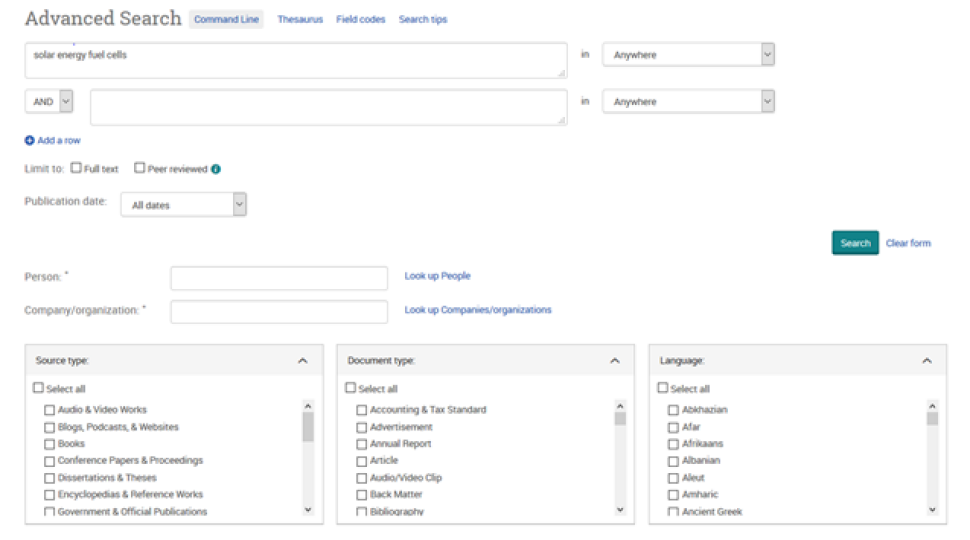Enable the Full text limit checkbox
This screenshot has height=540, width=970.
pyautogui.click(x=76, y=168)
